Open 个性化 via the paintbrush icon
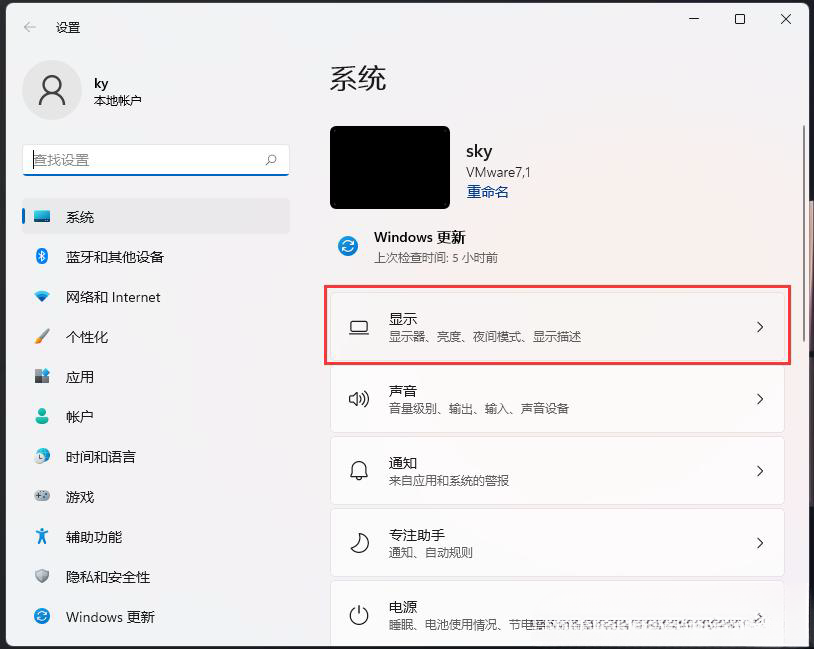This screenshot has width=814, height=649. pos(41,337)
